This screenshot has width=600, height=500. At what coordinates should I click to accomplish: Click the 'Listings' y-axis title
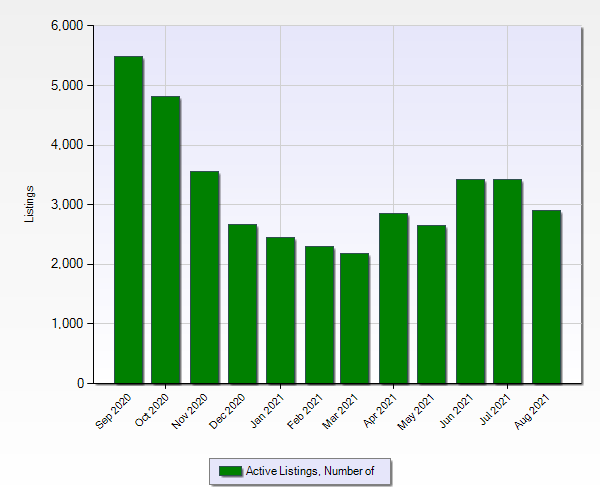[x=30, y=204]
